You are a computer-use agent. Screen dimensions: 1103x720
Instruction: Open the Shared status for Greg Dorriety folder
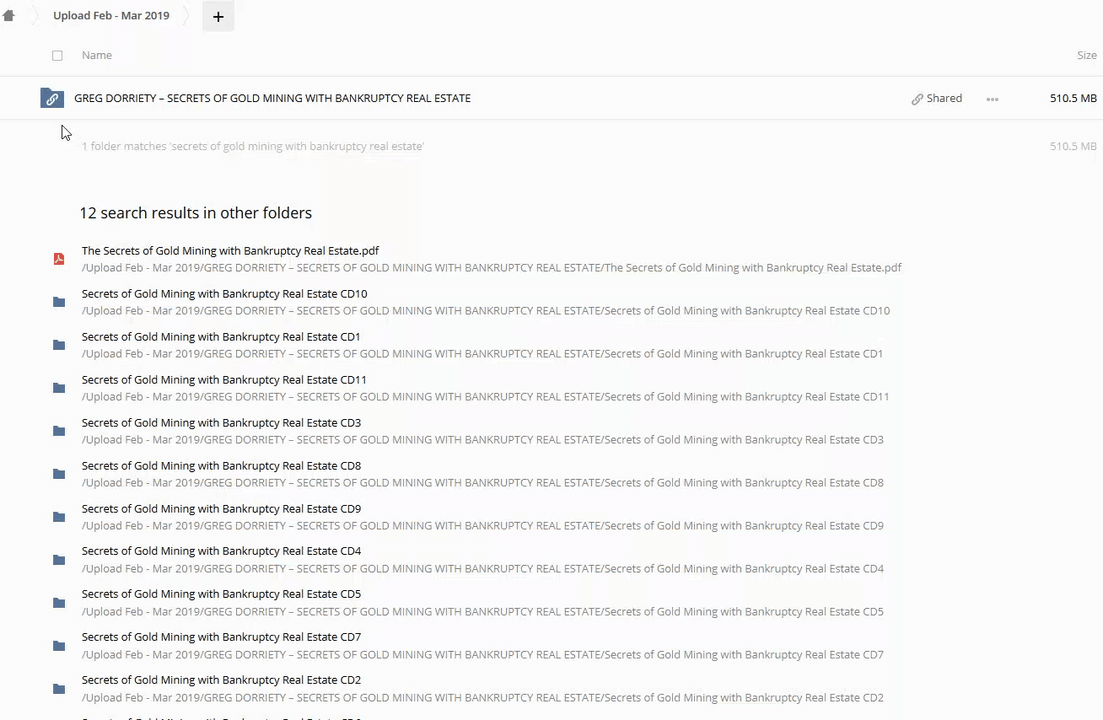(936, 99)
